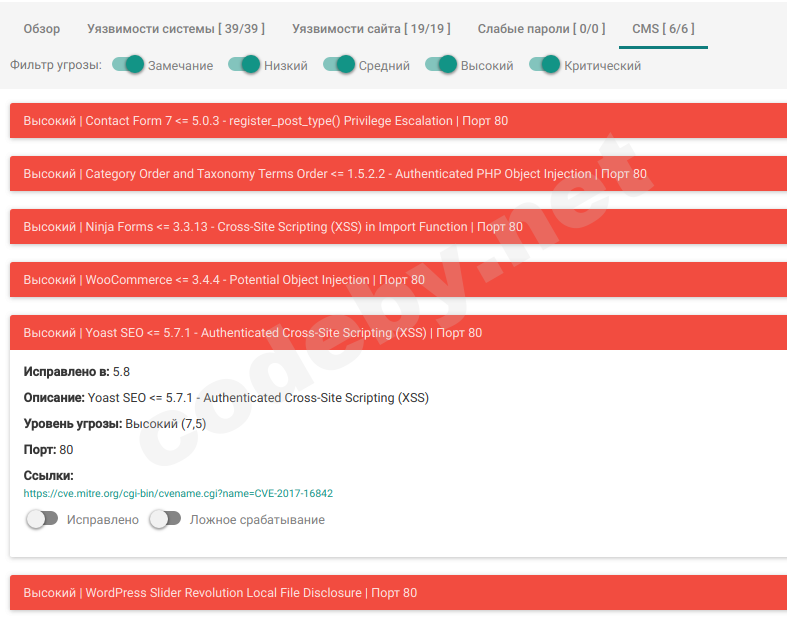Click the Ссылки: label

coord(49,475)
